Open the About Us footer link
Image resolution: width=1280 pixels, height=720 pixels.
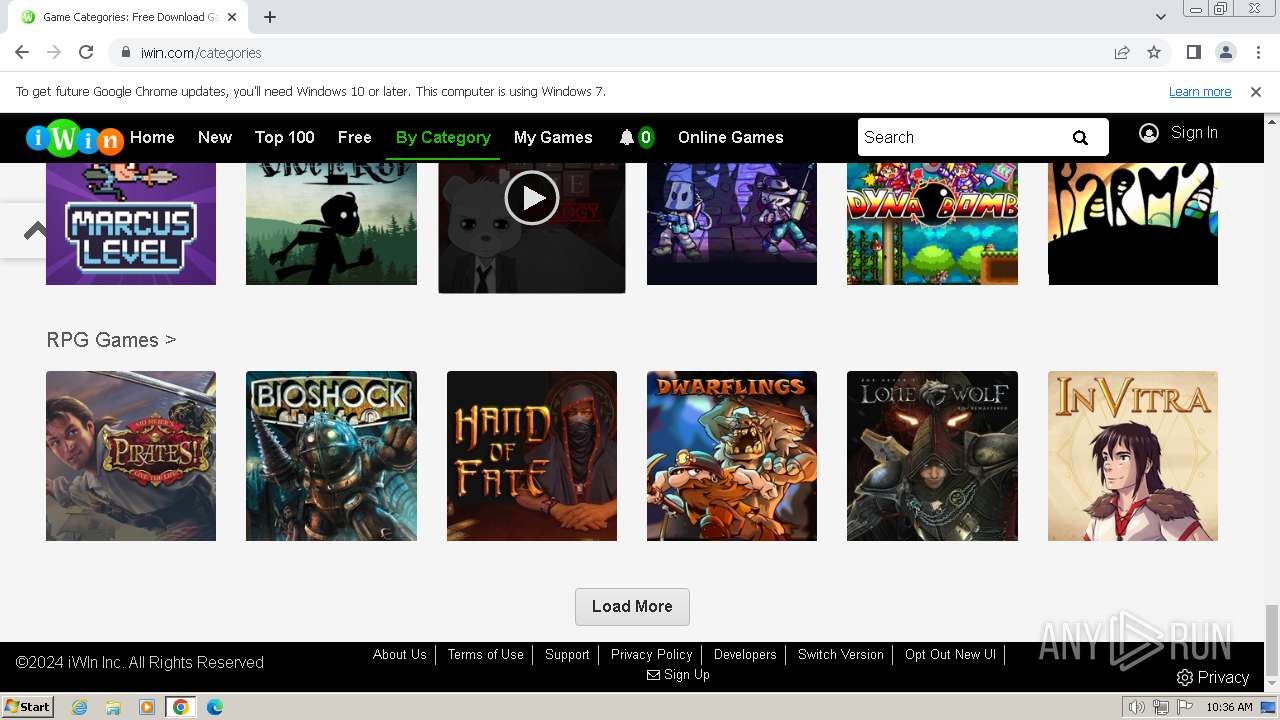click(400, 655)
